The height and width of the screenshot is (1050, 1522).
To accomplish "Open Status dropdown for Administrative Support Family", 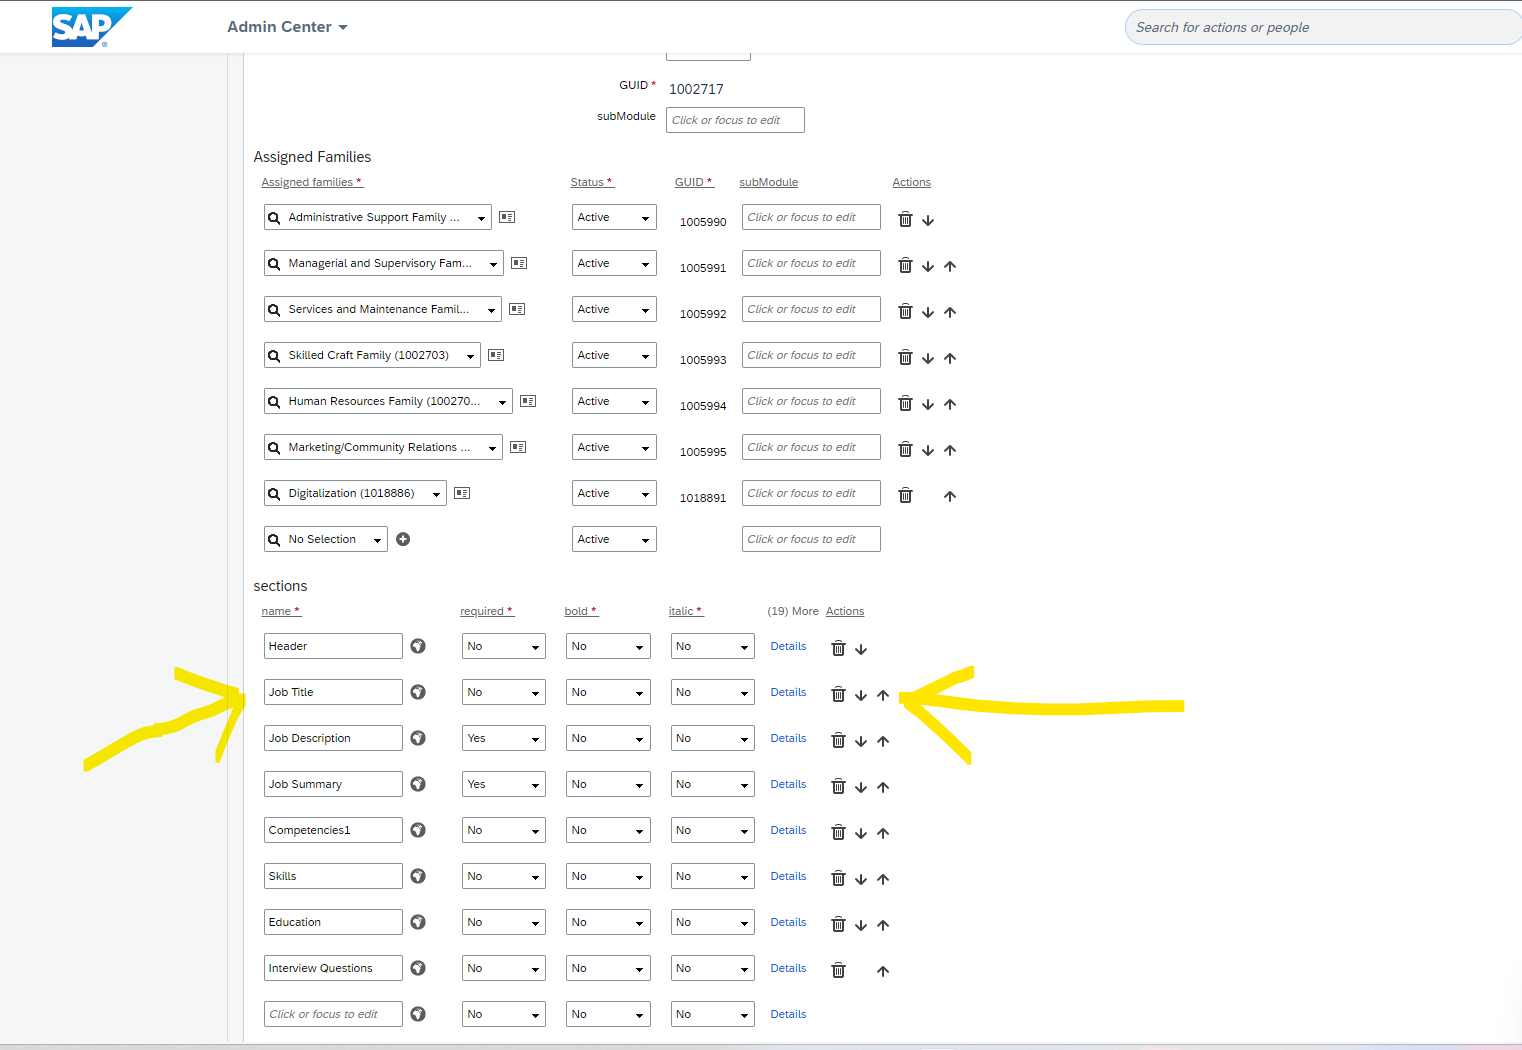I will tap(614, 217).
